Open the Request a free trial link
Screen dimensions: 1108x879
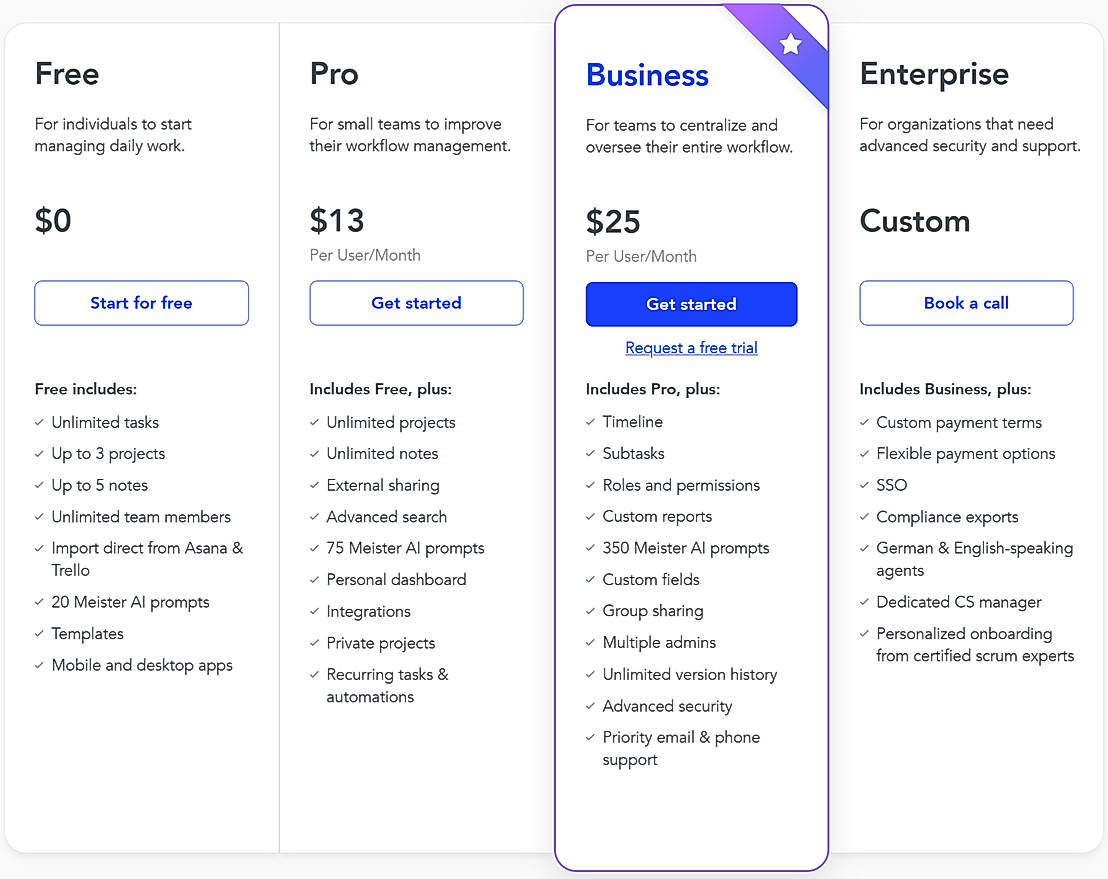click(691, 348)
